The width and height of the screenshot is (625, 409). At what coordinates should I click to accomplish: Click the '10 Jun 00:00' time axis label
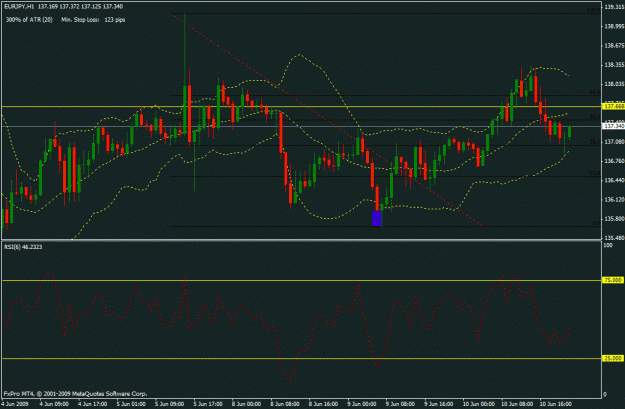click(x=479, y=404)
